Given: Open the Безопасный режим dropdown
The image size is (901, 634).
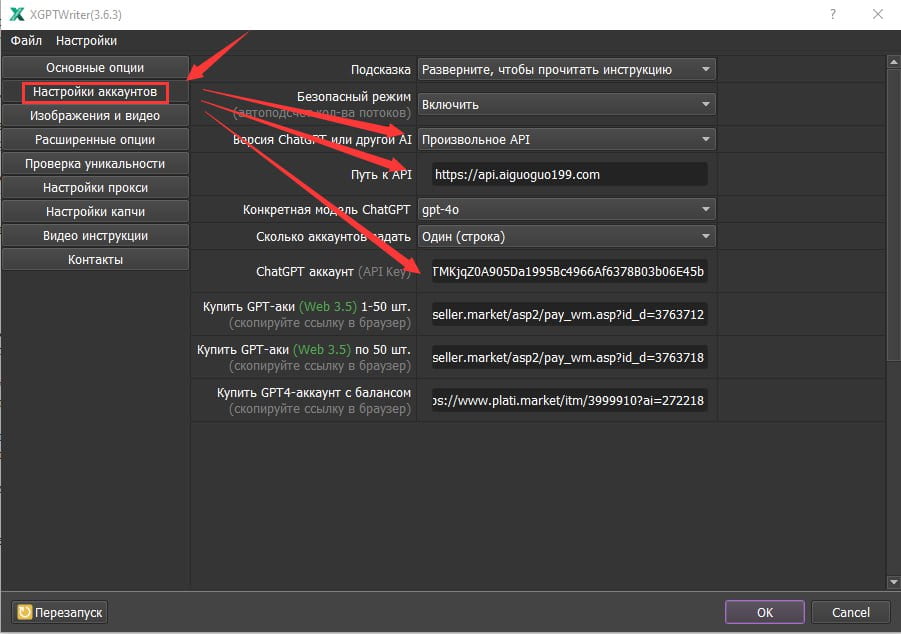Looking at the screenshot, I should (x=567, y=105).
